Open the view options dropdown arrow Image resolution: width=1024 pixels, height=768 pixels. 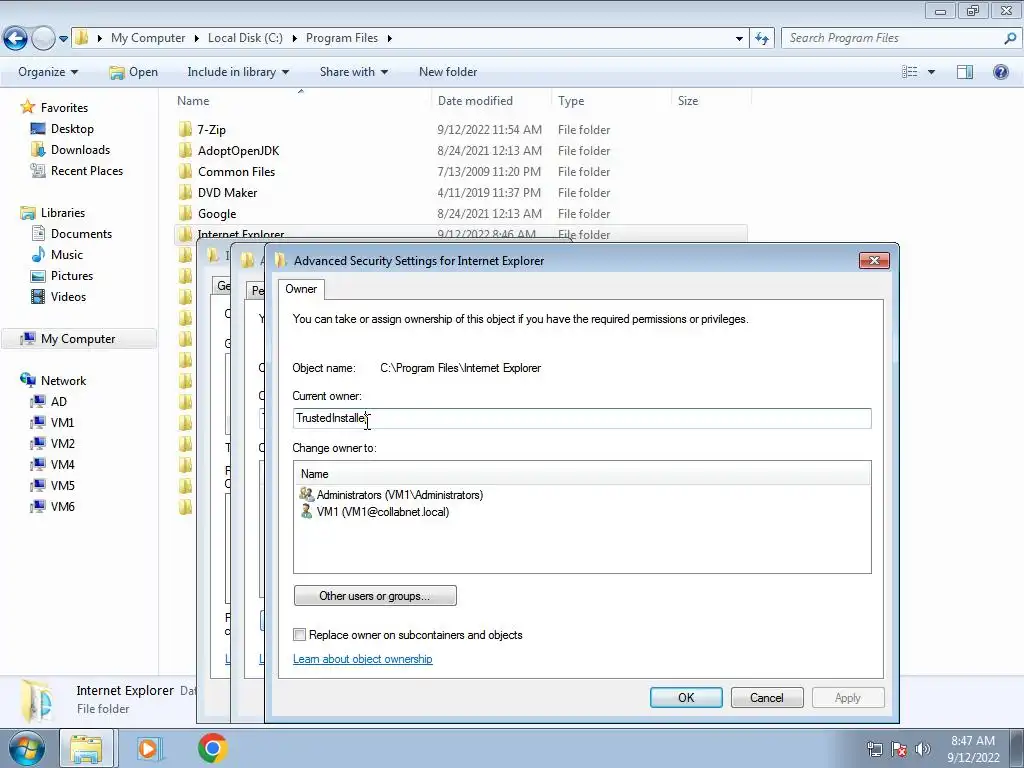931,72
